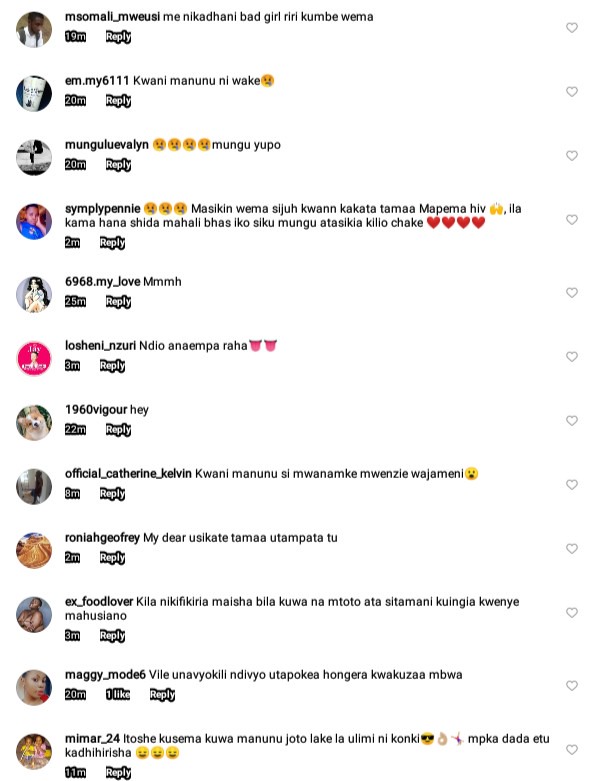The image size is (600, 781).
Task: Open losheni_nzuri's pink profile picture
Action: 34,358
